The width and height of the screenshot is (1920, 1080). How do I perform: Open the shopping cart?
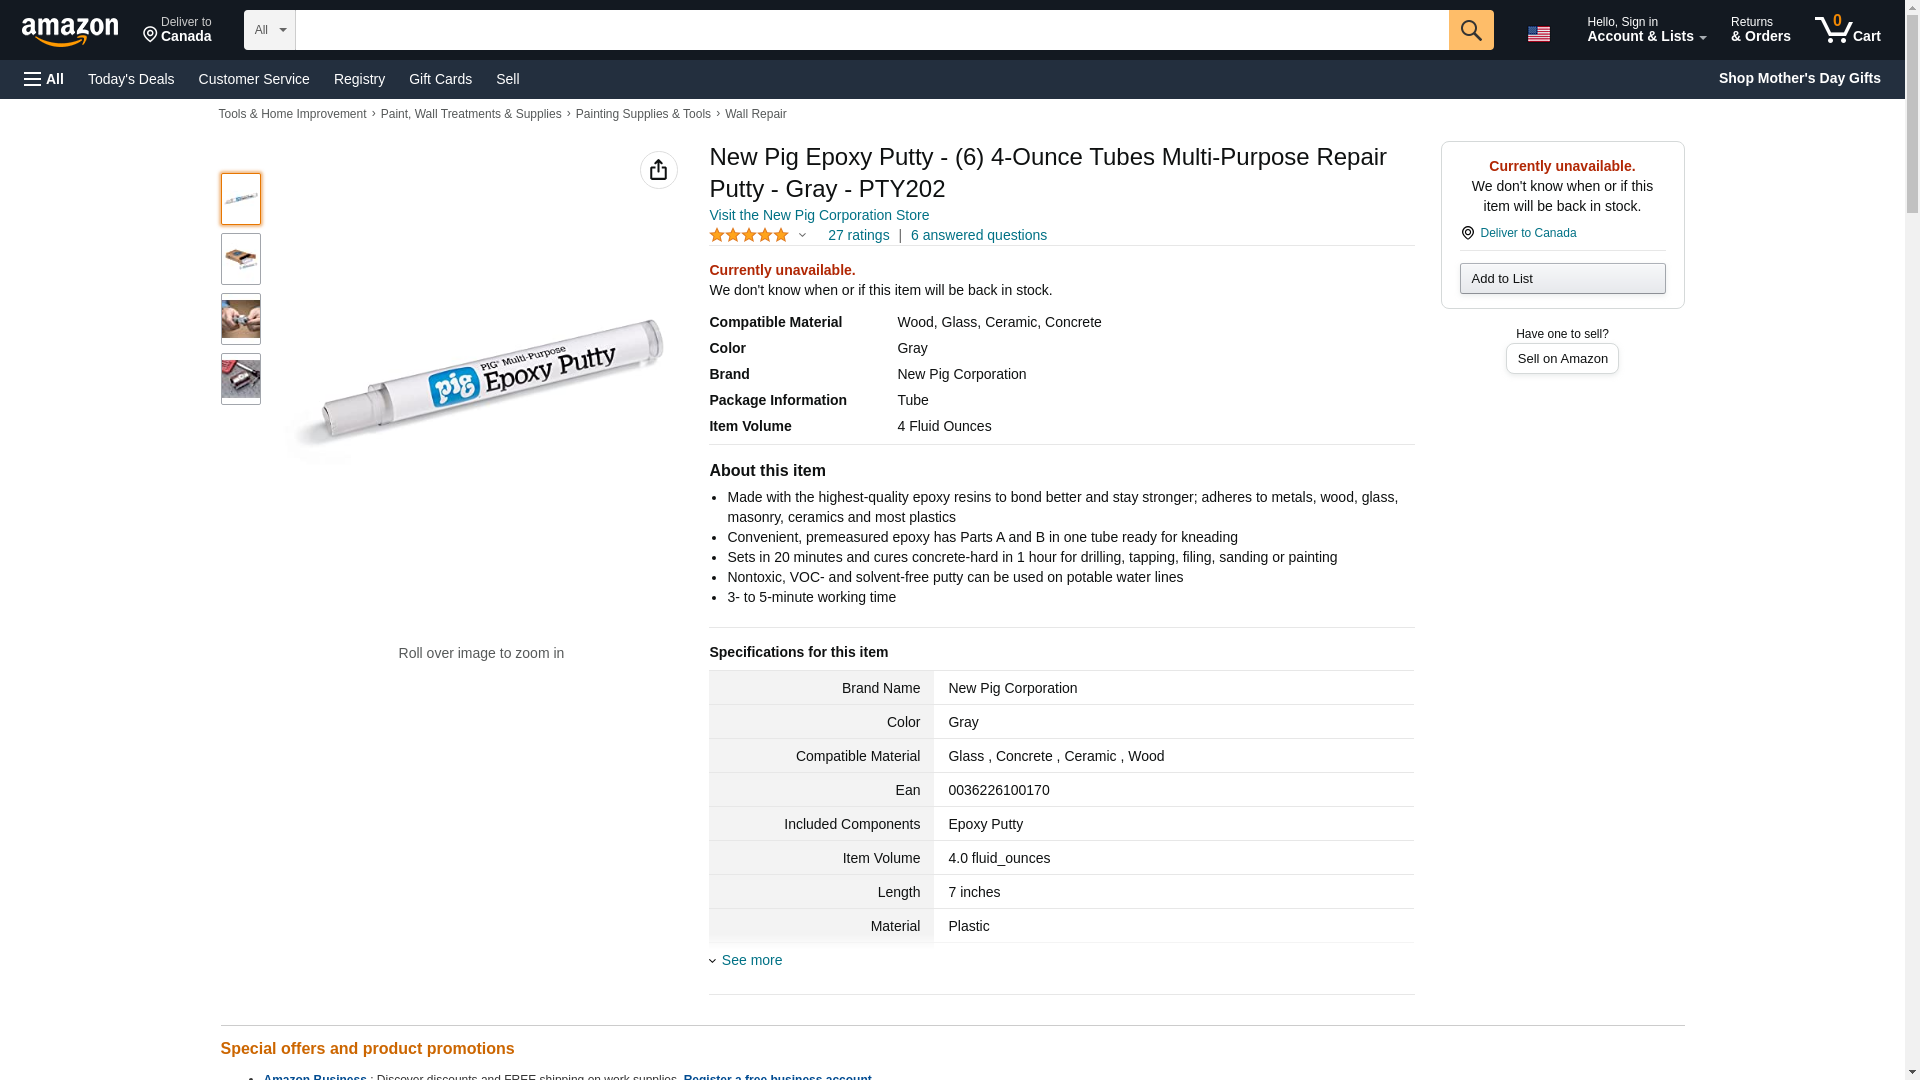pos(1847,30)
